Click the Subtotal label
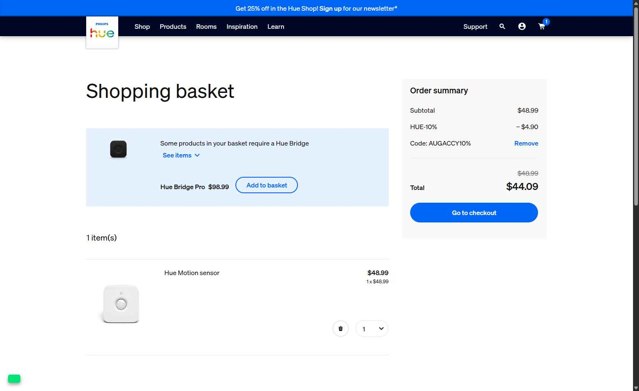This screenshot has width=639, height=391. [422, 110]
